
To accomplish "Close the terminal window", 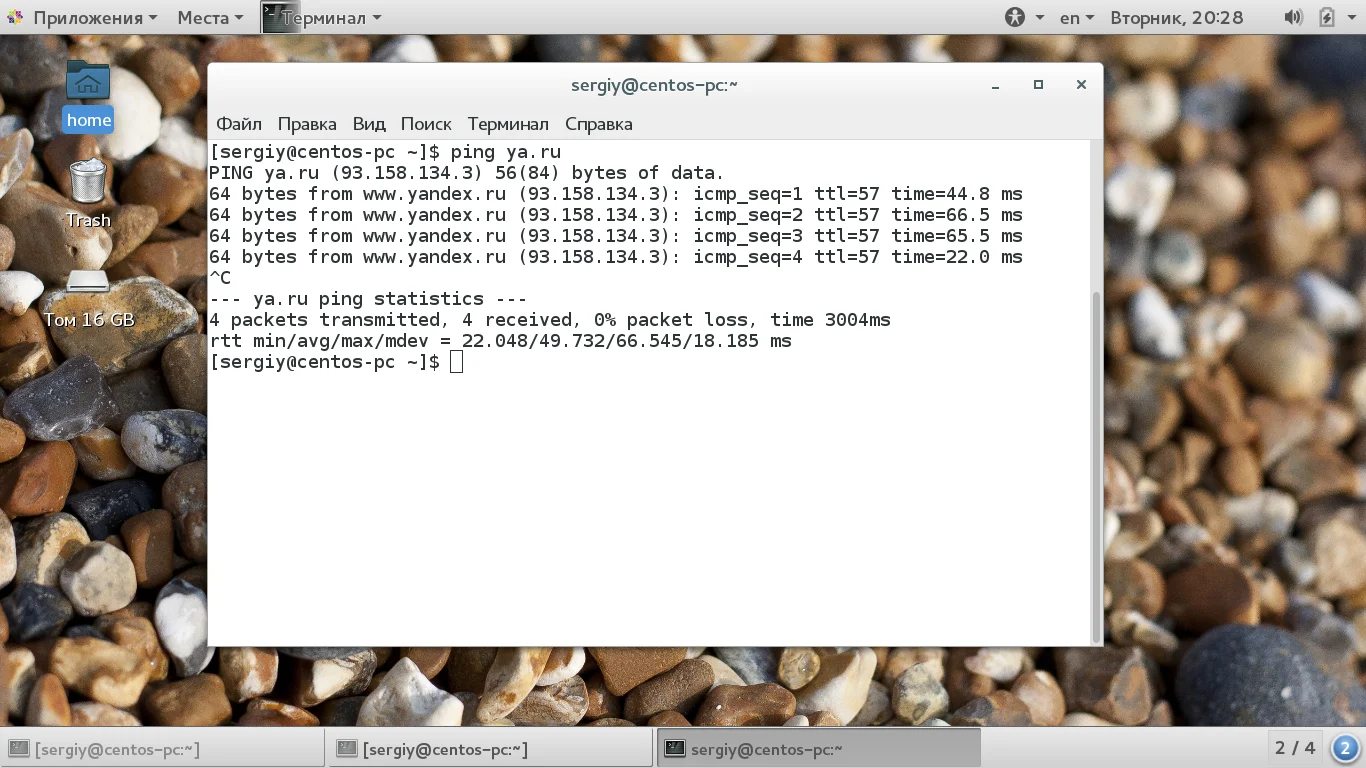I will [1081, 85].
